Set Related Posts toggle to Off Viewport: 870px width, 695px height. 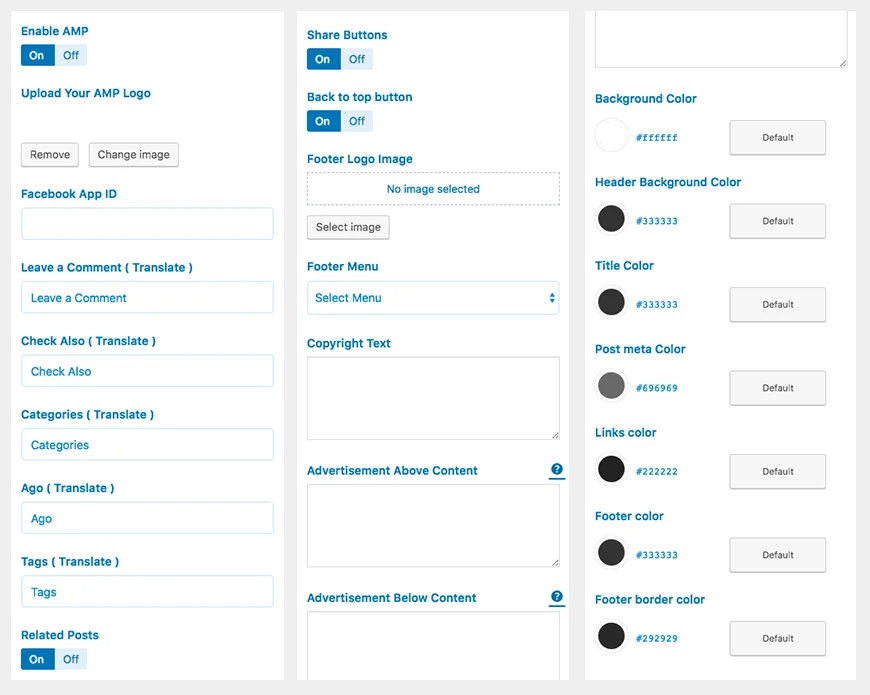71,660
